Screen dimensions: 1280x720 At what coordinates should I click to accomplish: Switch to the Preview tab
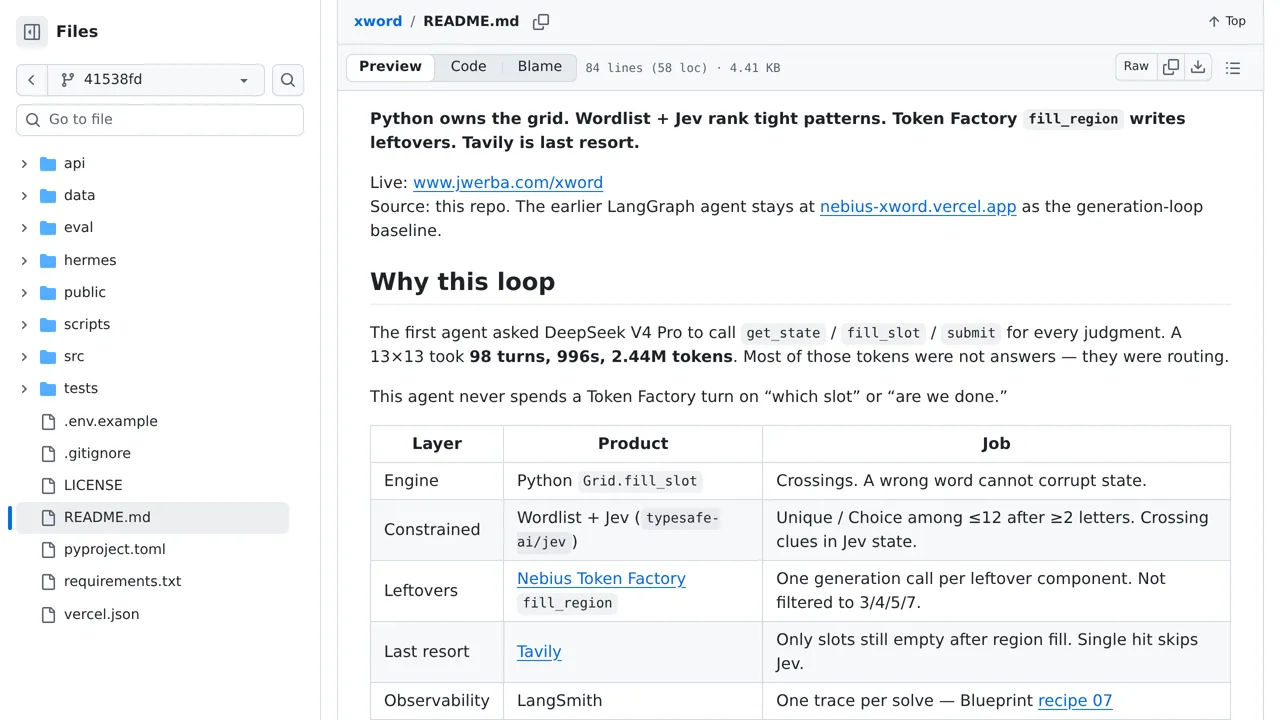[x=390, y=67]
